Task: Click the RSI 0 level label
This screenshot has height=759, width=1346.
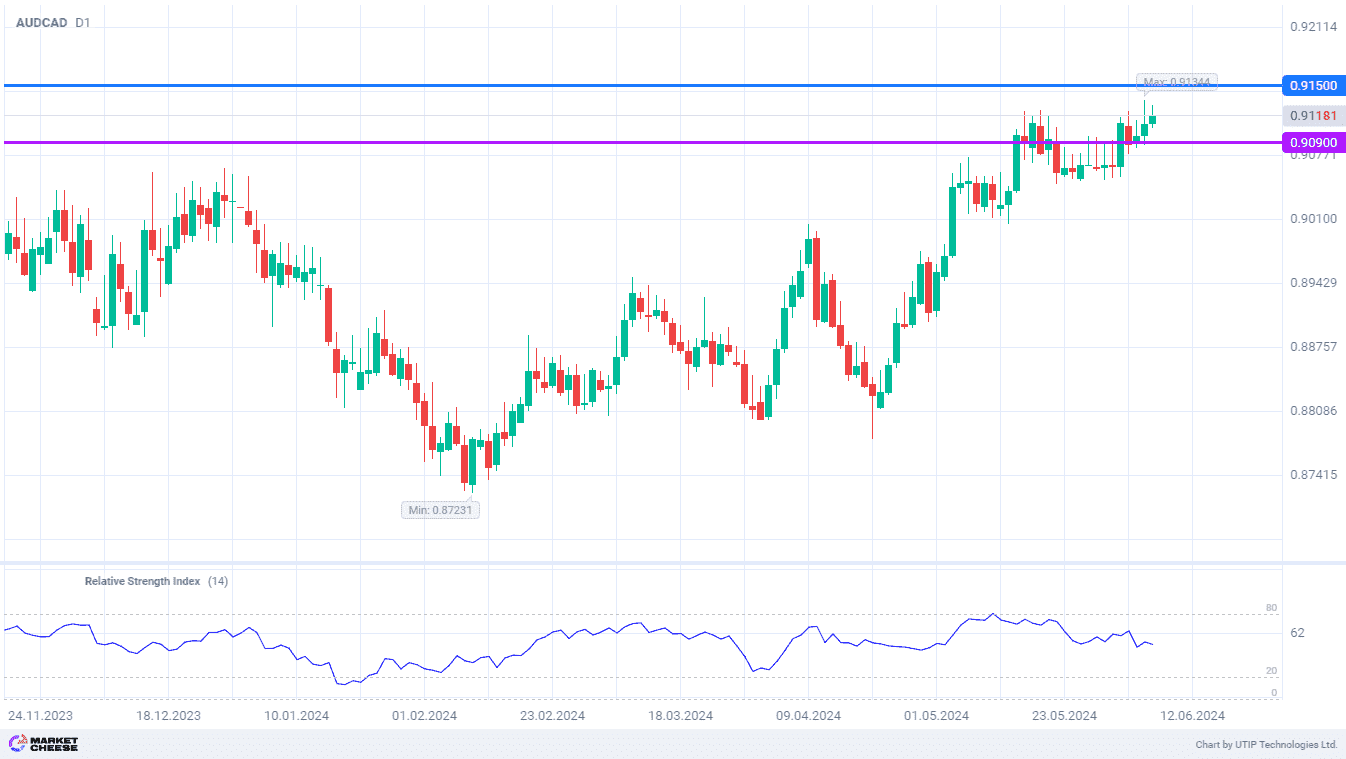Action: pyautogui.click(x=1274, y=693)
